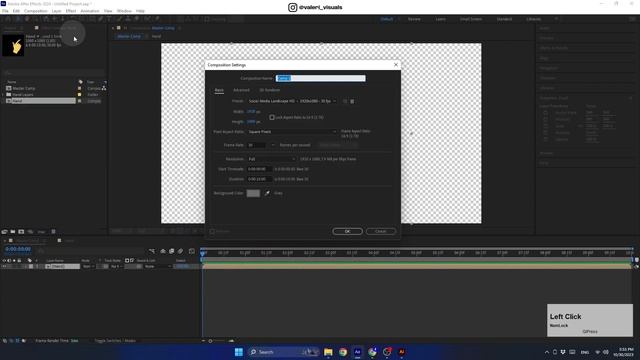Close the Composition Settings dialog
The height and width of the screenshot is (360, 640).
396,65
